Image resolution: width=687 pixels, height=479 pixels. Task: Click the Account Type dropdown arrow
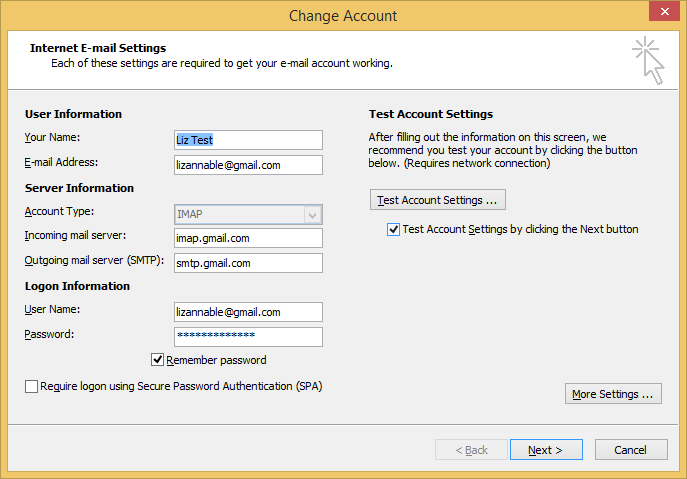[x=312, y=215]
